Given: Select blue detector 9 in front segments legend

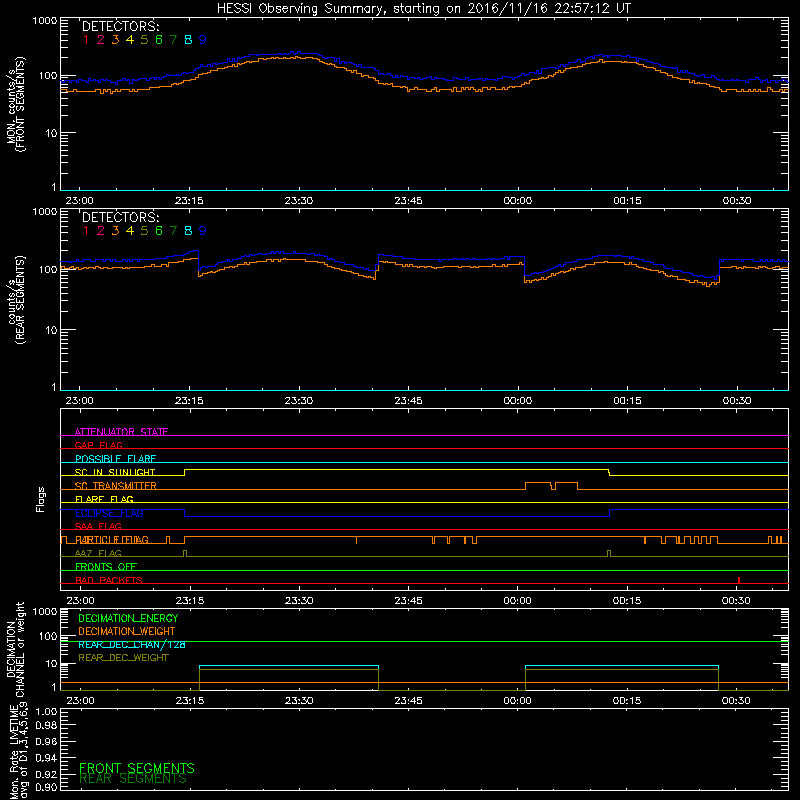Looking at the screenshot, I should coord(203,40).
